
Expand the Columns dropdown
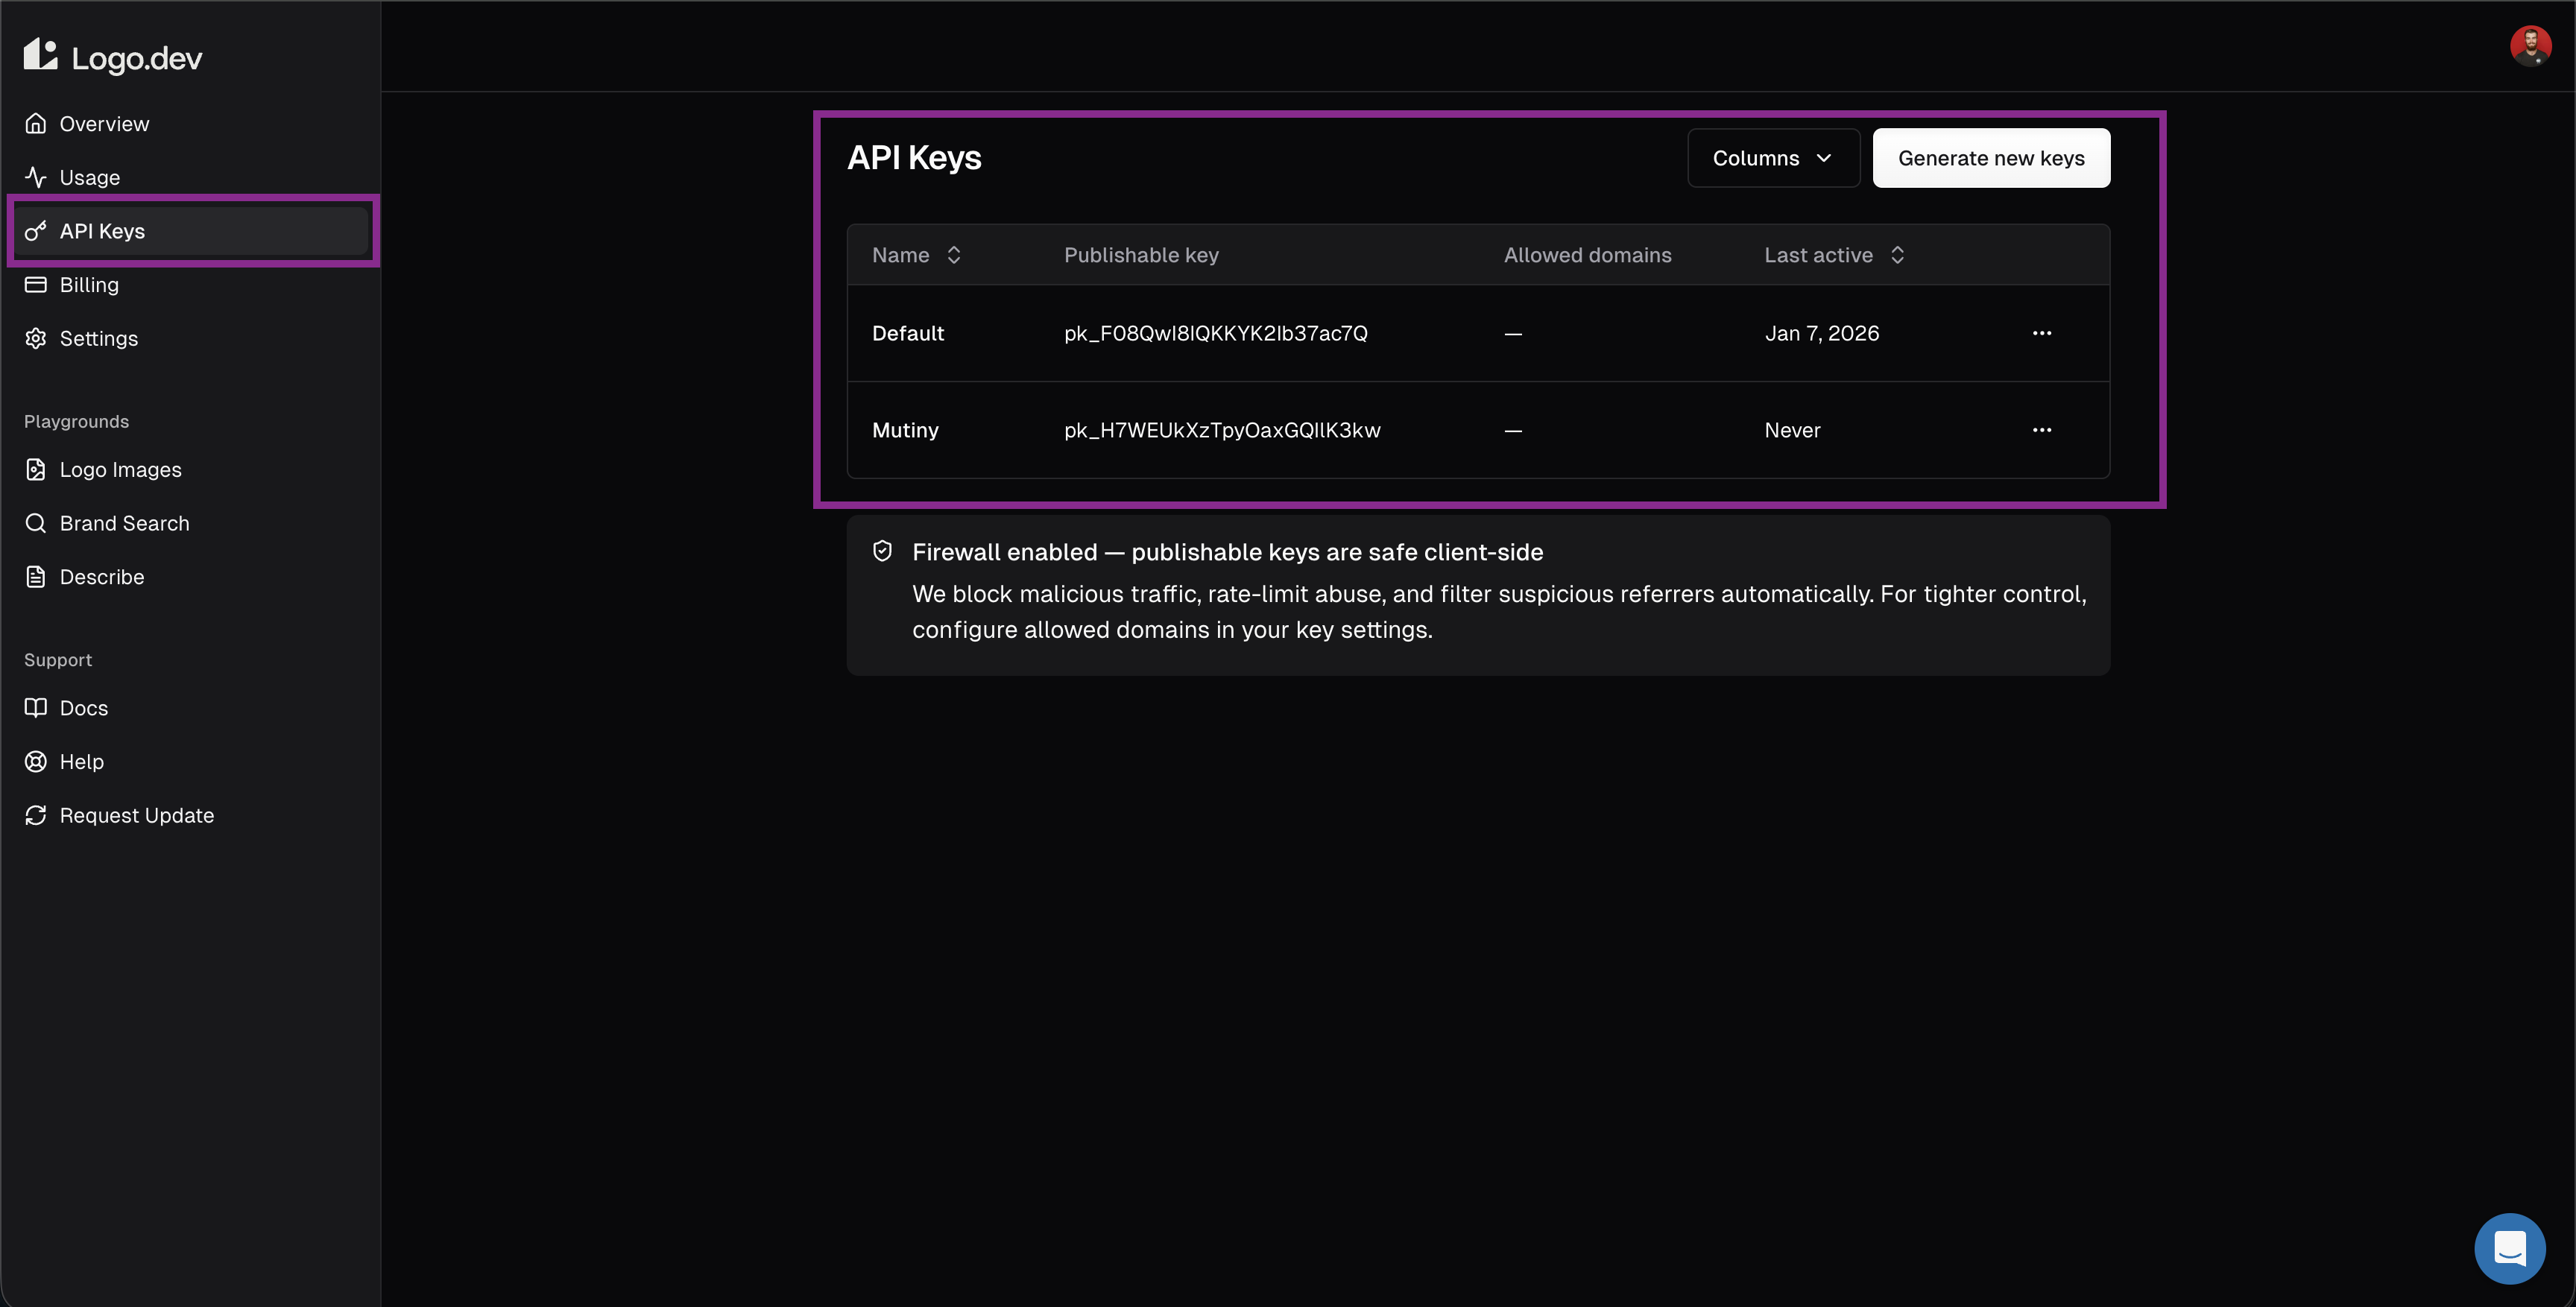click(x=1773, y=158)
